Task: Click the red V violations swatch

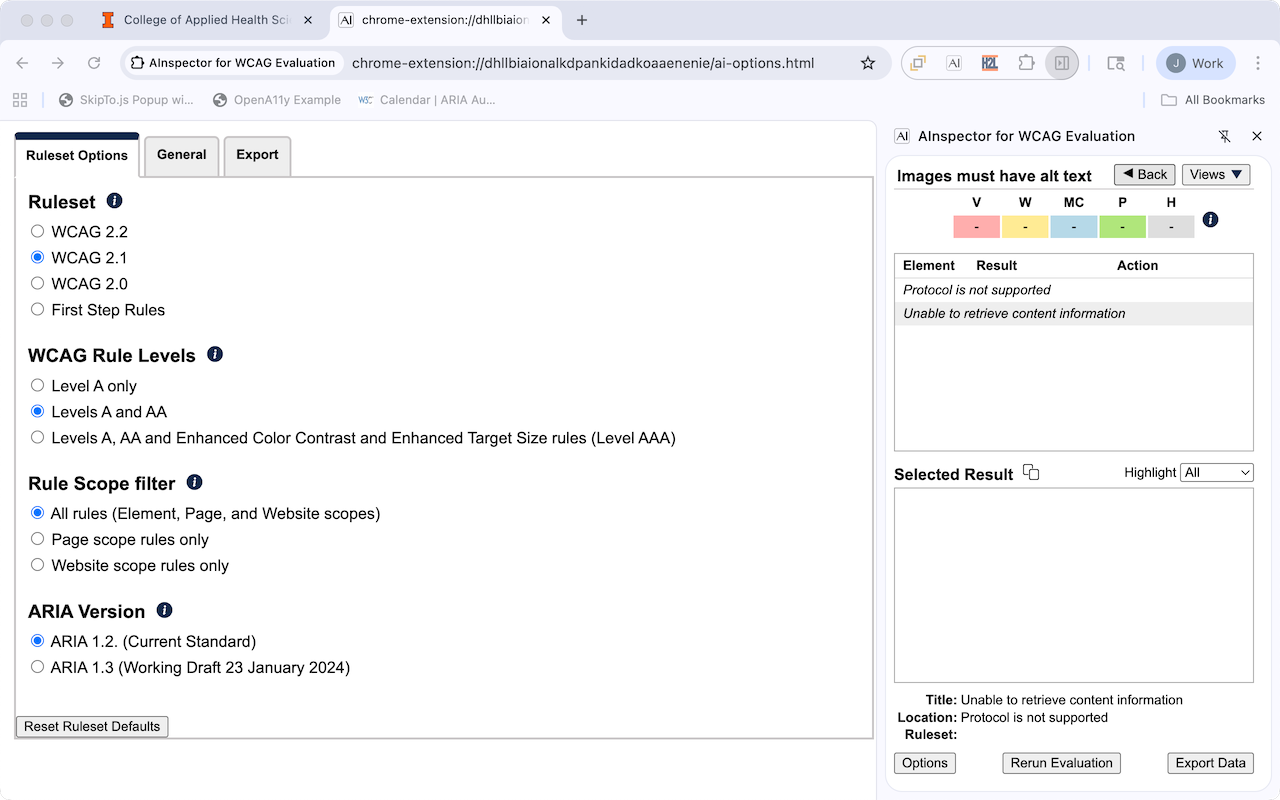Action: (976, 227)
